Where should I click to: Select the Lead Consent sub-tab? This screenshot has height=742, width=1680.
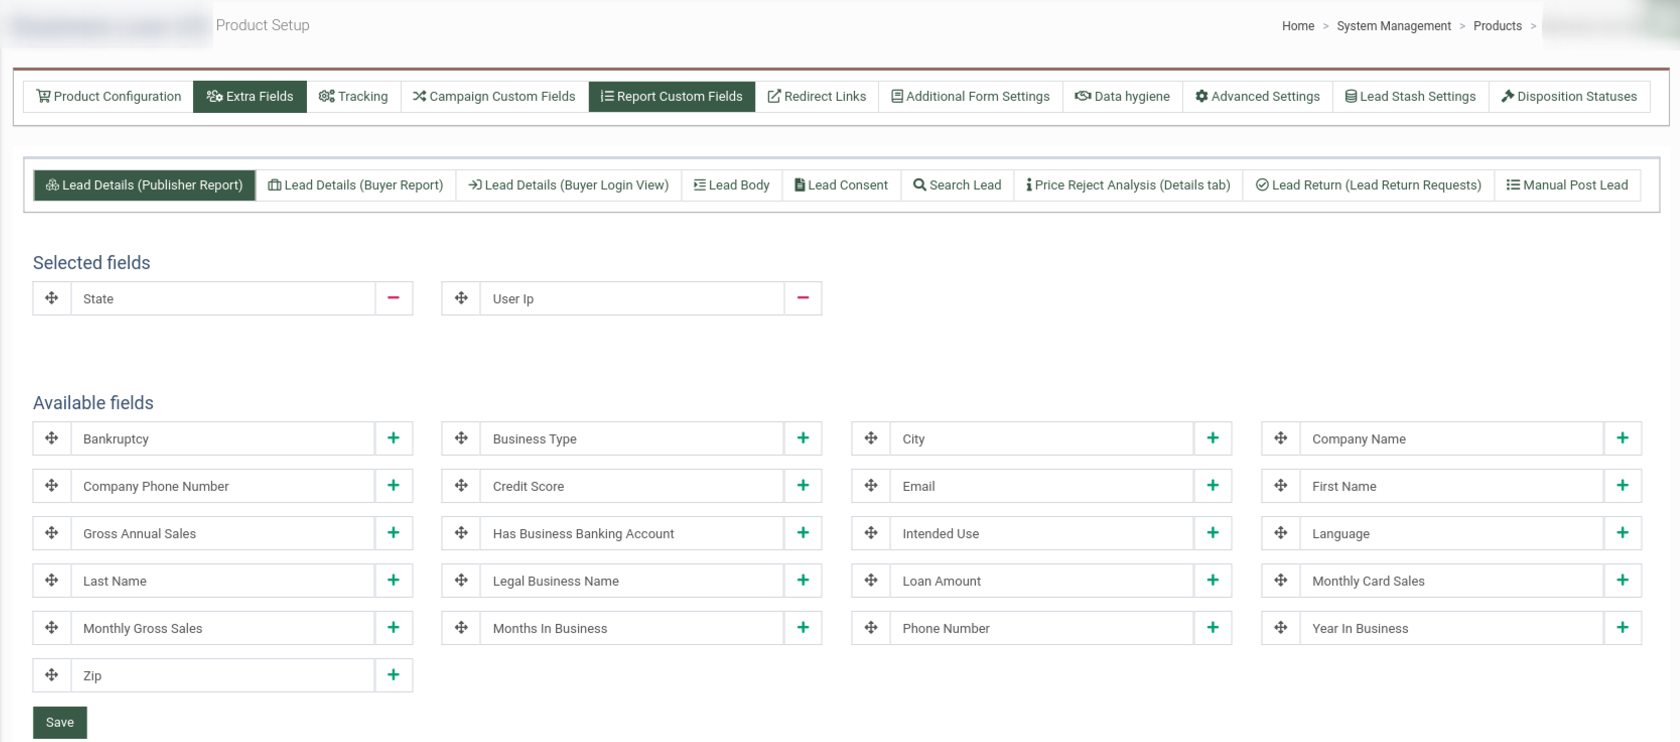pyautogui.click(x=840, y=185)
